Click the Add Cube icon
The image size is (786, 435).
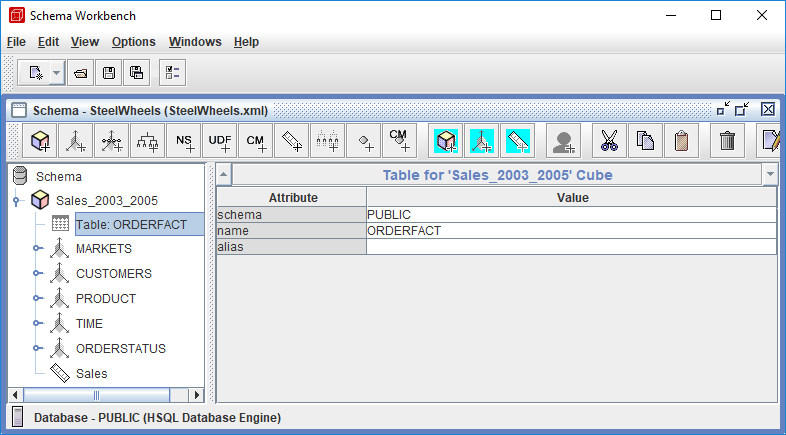[x=40, y=141]
